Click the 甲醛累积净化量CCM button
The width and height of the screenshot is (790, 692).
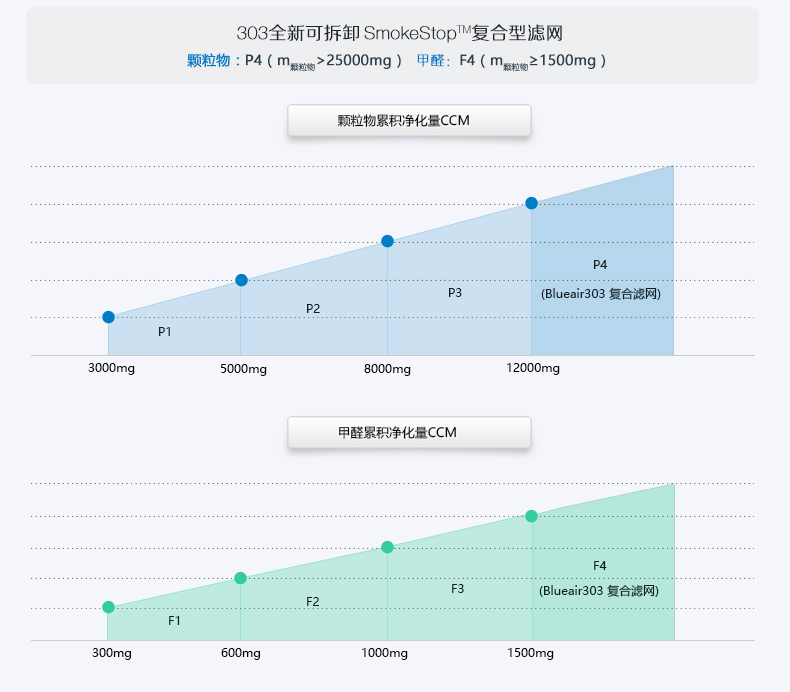[408, 433]
